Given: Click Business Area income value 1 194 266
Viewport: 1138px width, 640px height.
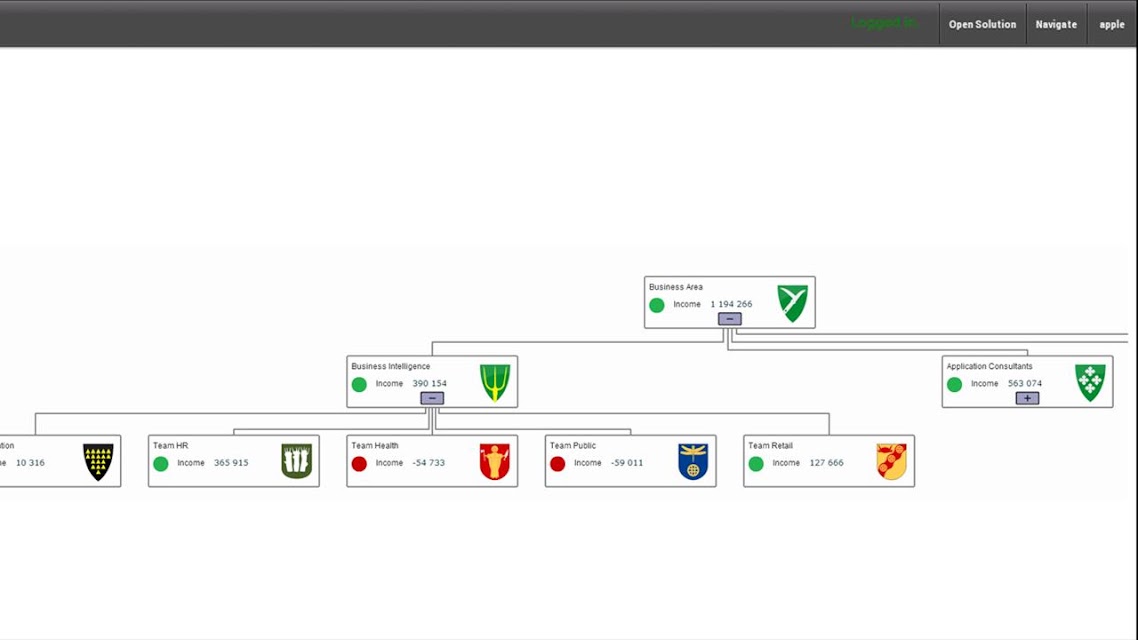Looking at the screenshot, I should click(731, 304).
